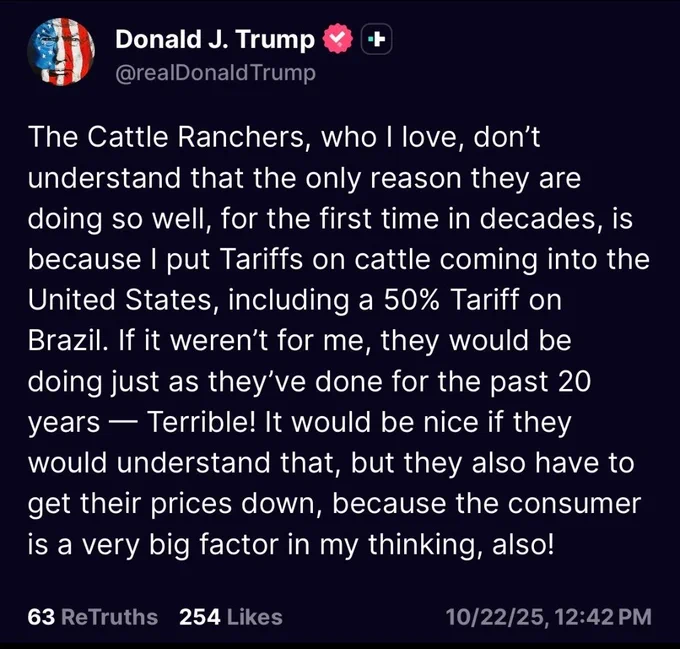This screenshot has height=649, width=680.
Task: Click the number 63 count
Action: coord(41,617)
